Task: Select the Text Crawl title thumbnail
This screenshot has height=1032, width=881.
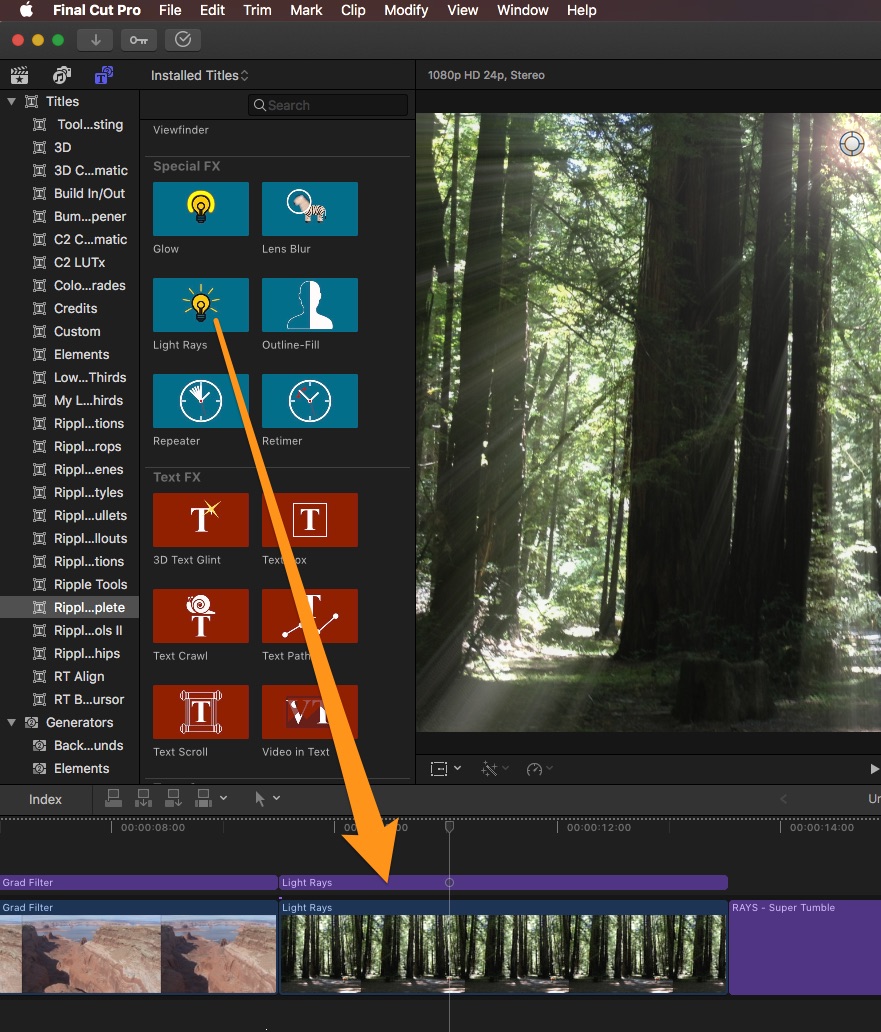Action: tap(201, 616)
